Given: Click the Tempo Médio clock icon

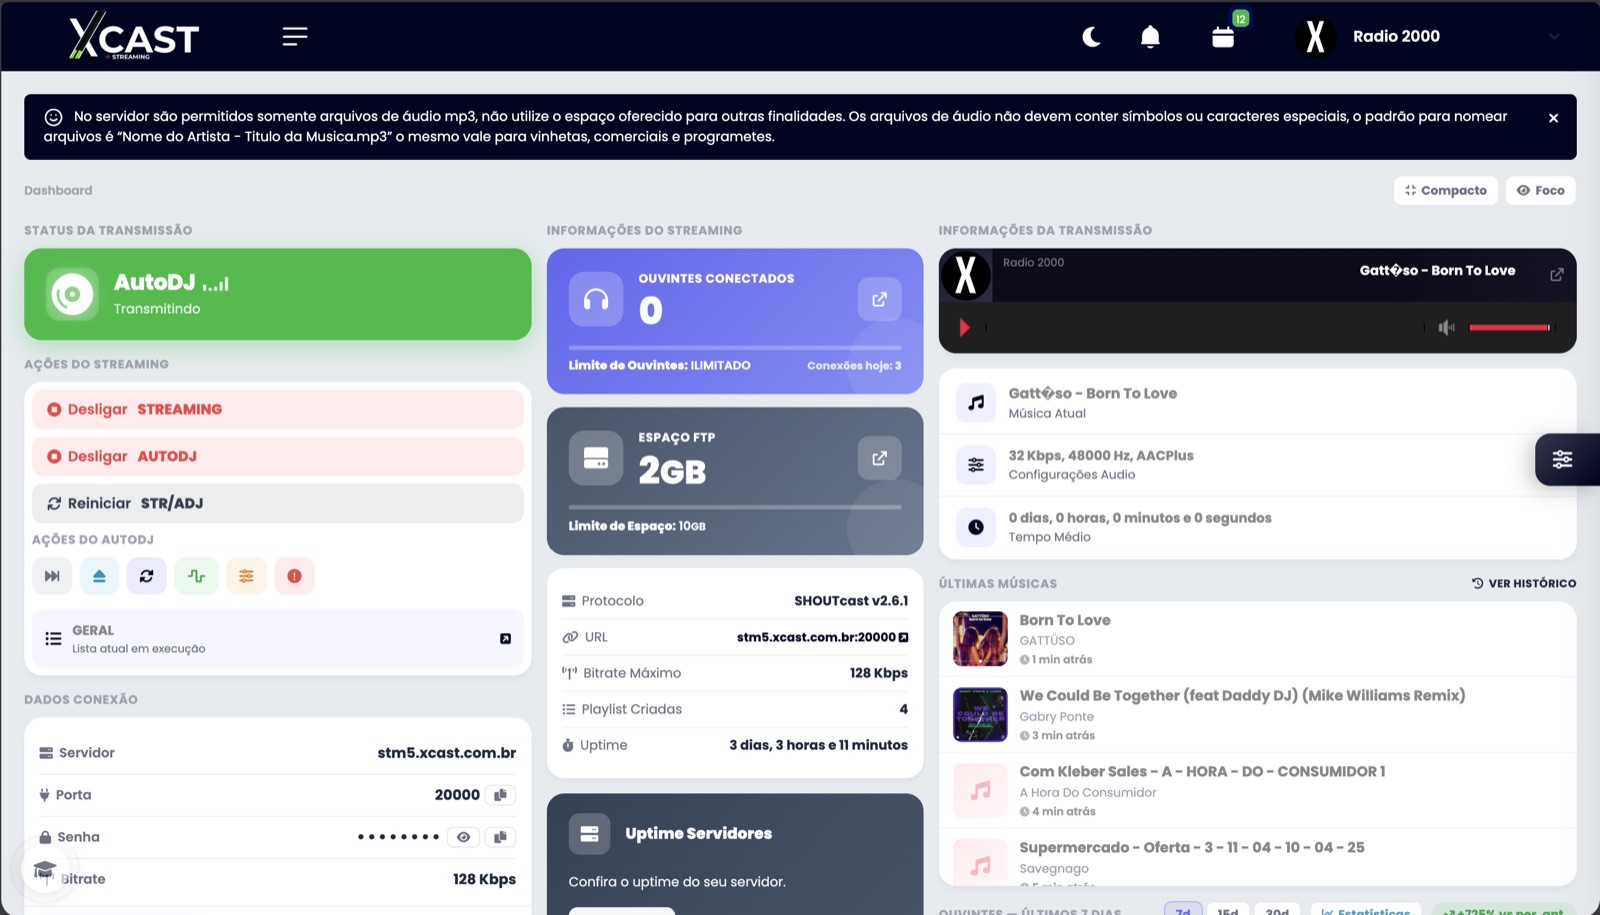Looking at the screenshot, I should tap(976, 527).
